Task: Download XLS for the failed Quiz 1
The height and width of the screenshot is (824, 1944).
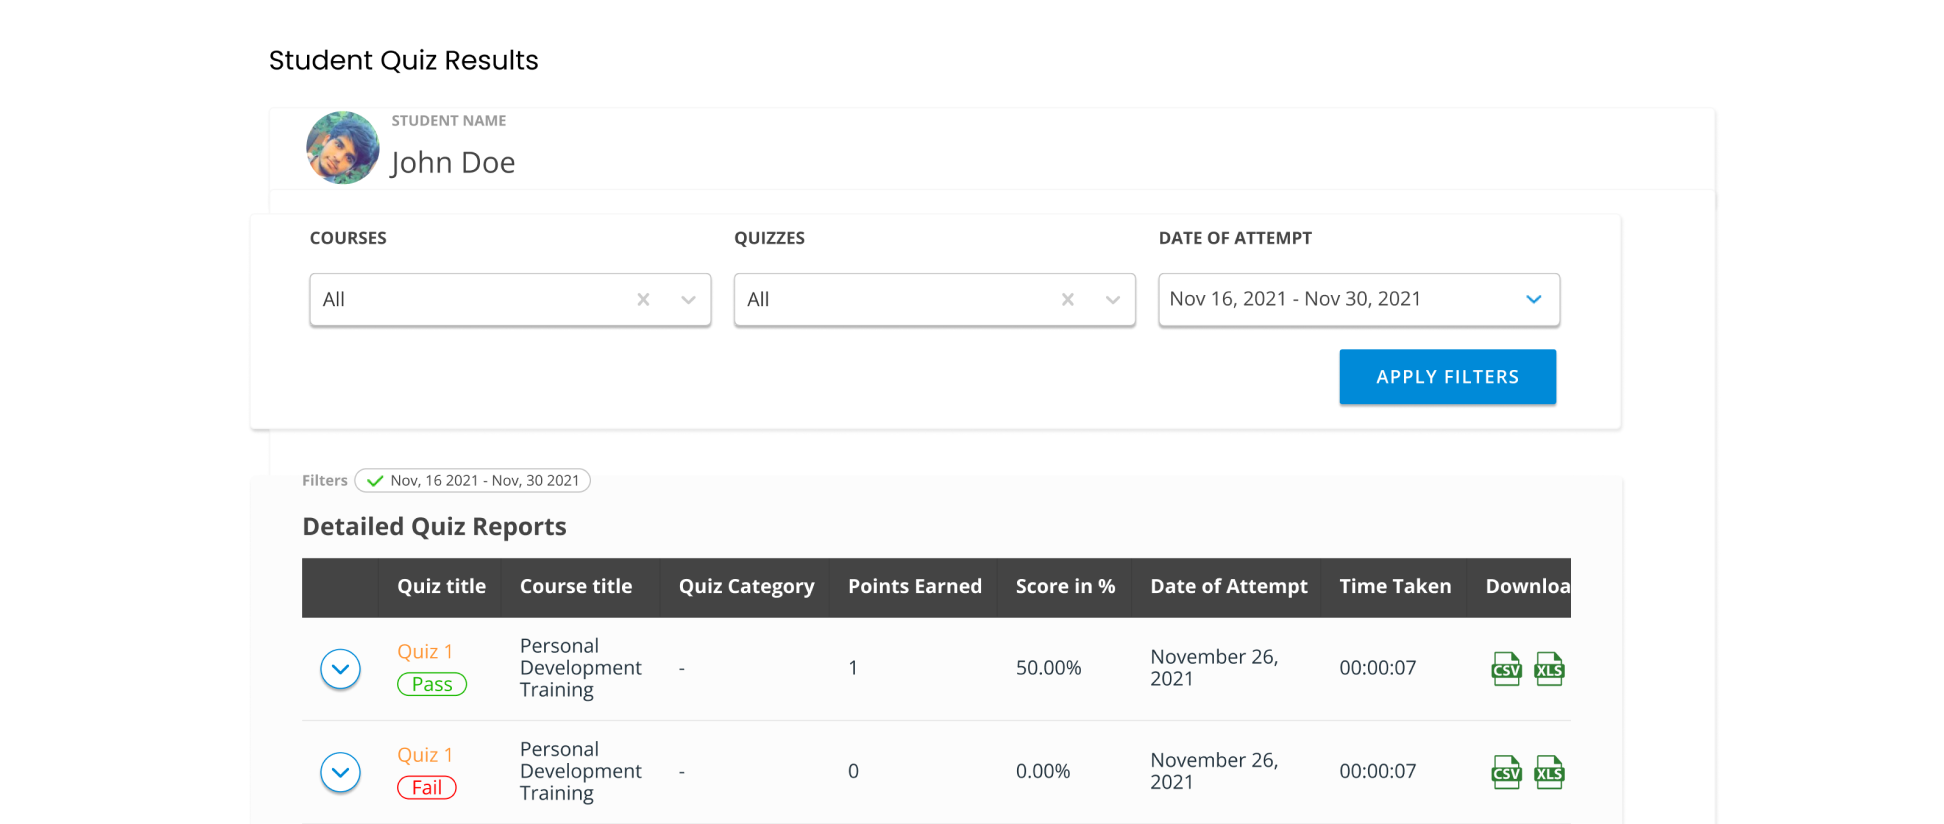Action: click(1549, 772)
